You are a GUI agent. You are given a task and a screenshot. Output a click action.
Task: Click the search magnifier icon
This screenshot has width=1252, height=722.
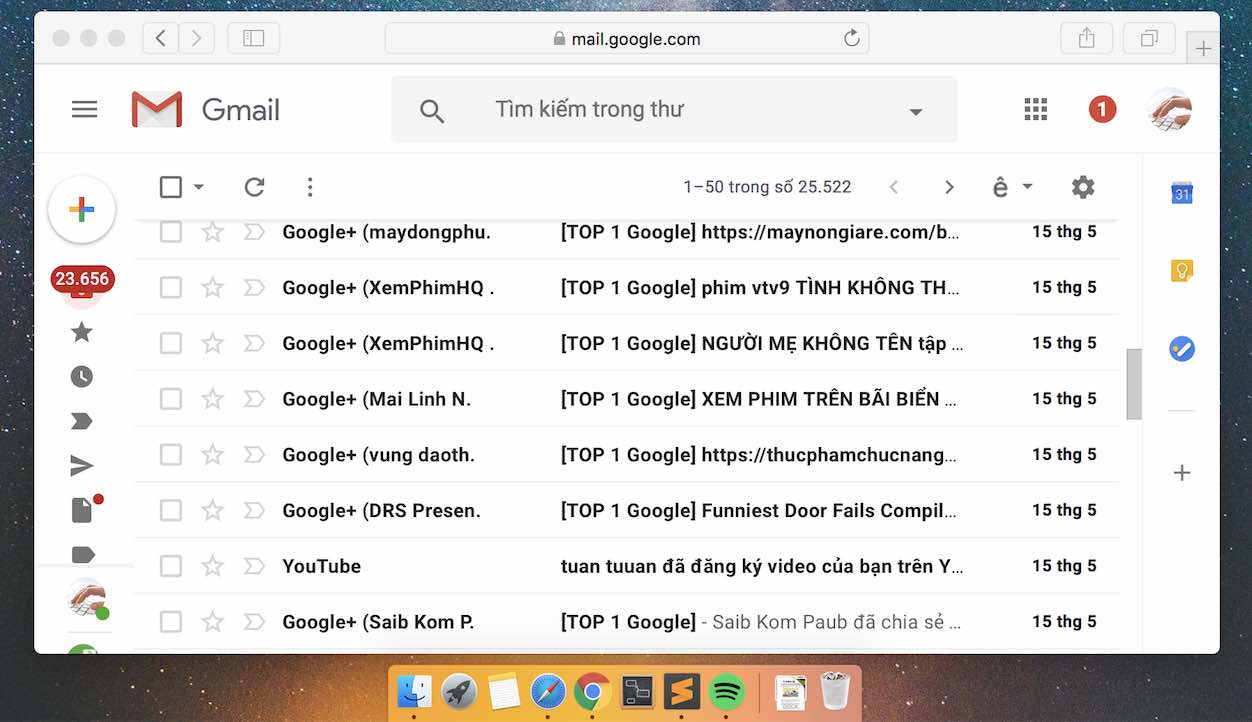tap(432, 110)
